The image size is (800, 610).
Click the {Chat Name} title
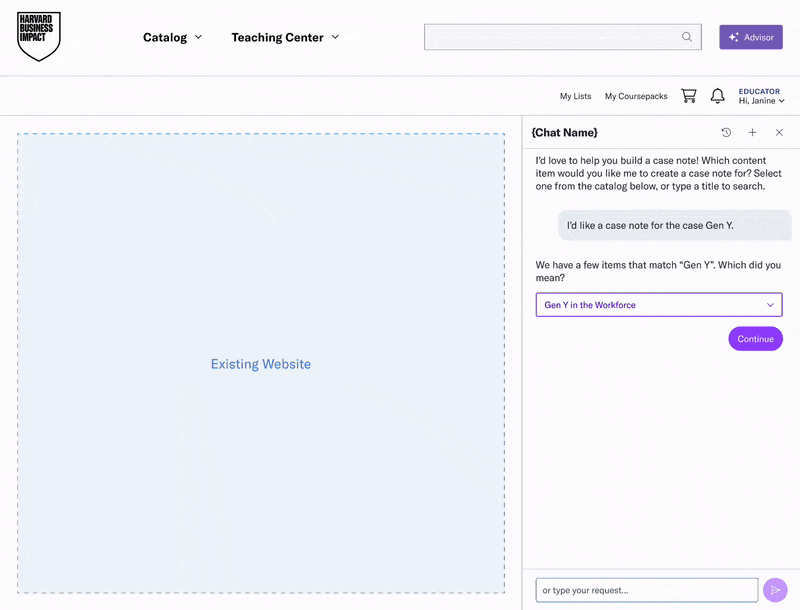pyautogui.click(x=564, y=133)
